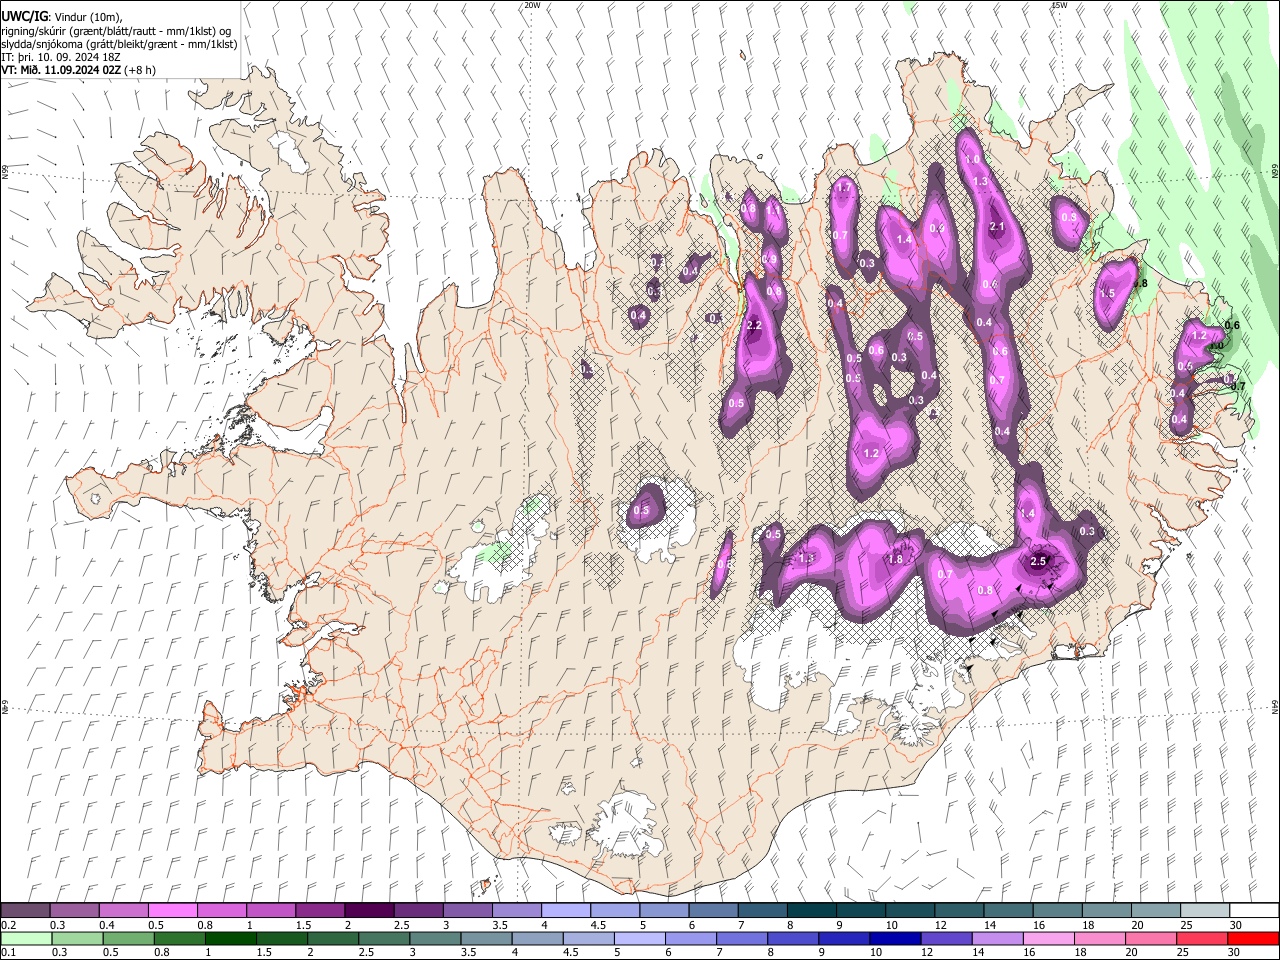Click the 1.7 value label on the map
This screenshot has height=960, width=1280.
point(843,187)
